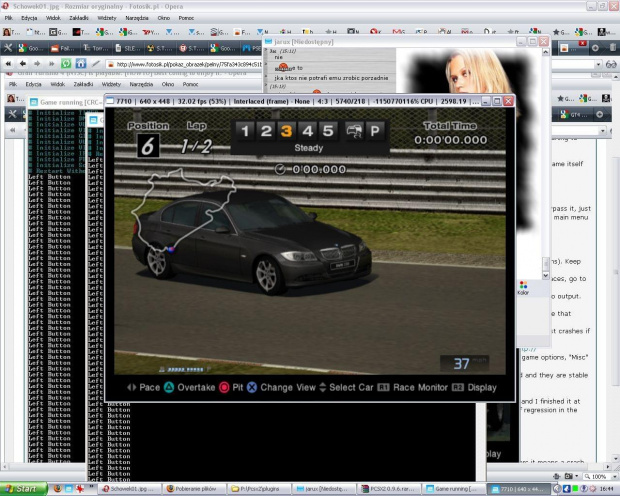Expand the search field dropdown arrow of the Fotosik.pl Opera window

598,64
